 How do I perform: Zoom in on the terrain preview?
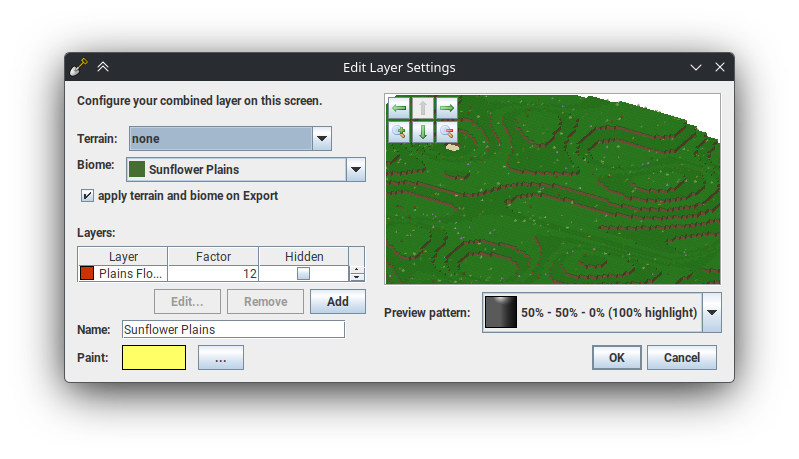399,132
